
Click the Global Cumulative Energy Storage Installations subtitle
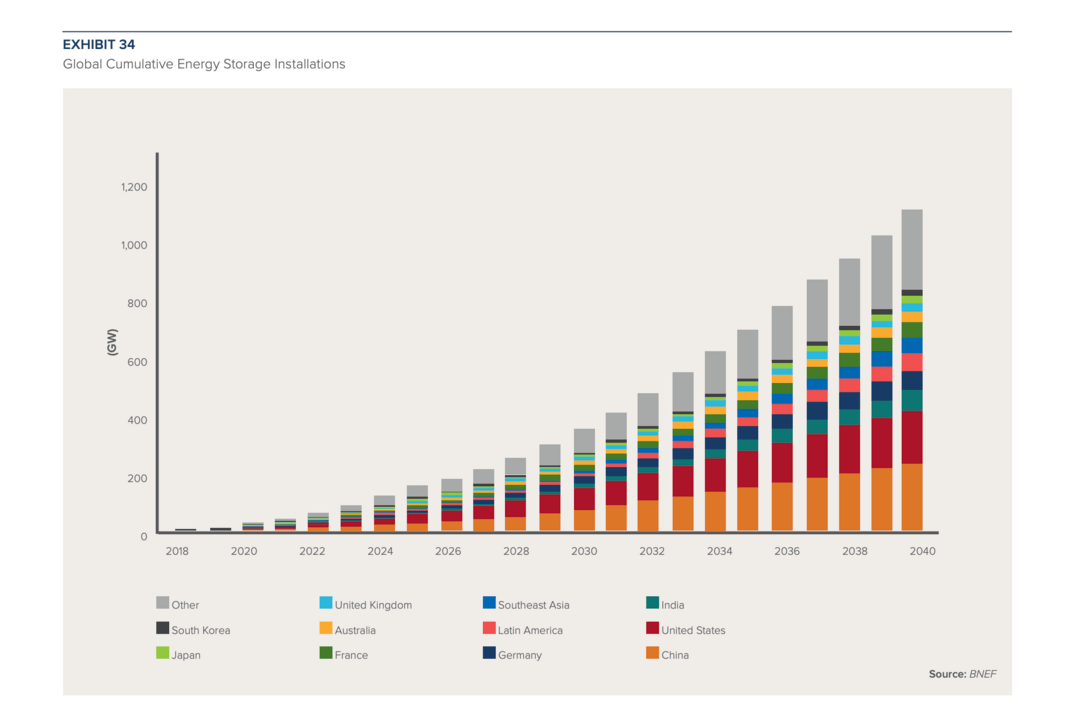click(x=204, y=64)
